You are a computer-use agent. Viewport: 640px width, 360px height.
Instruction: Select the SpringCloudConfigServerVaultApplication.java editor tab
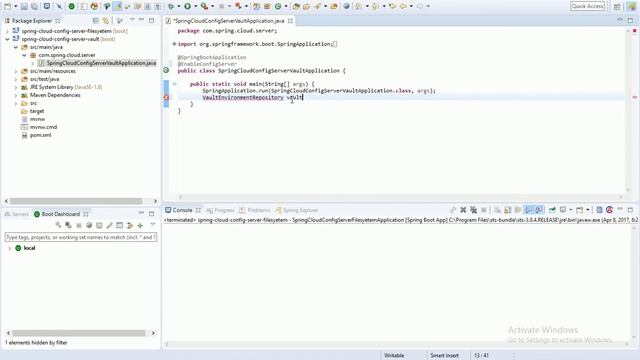pyautogui.click(x=229, y=20)
